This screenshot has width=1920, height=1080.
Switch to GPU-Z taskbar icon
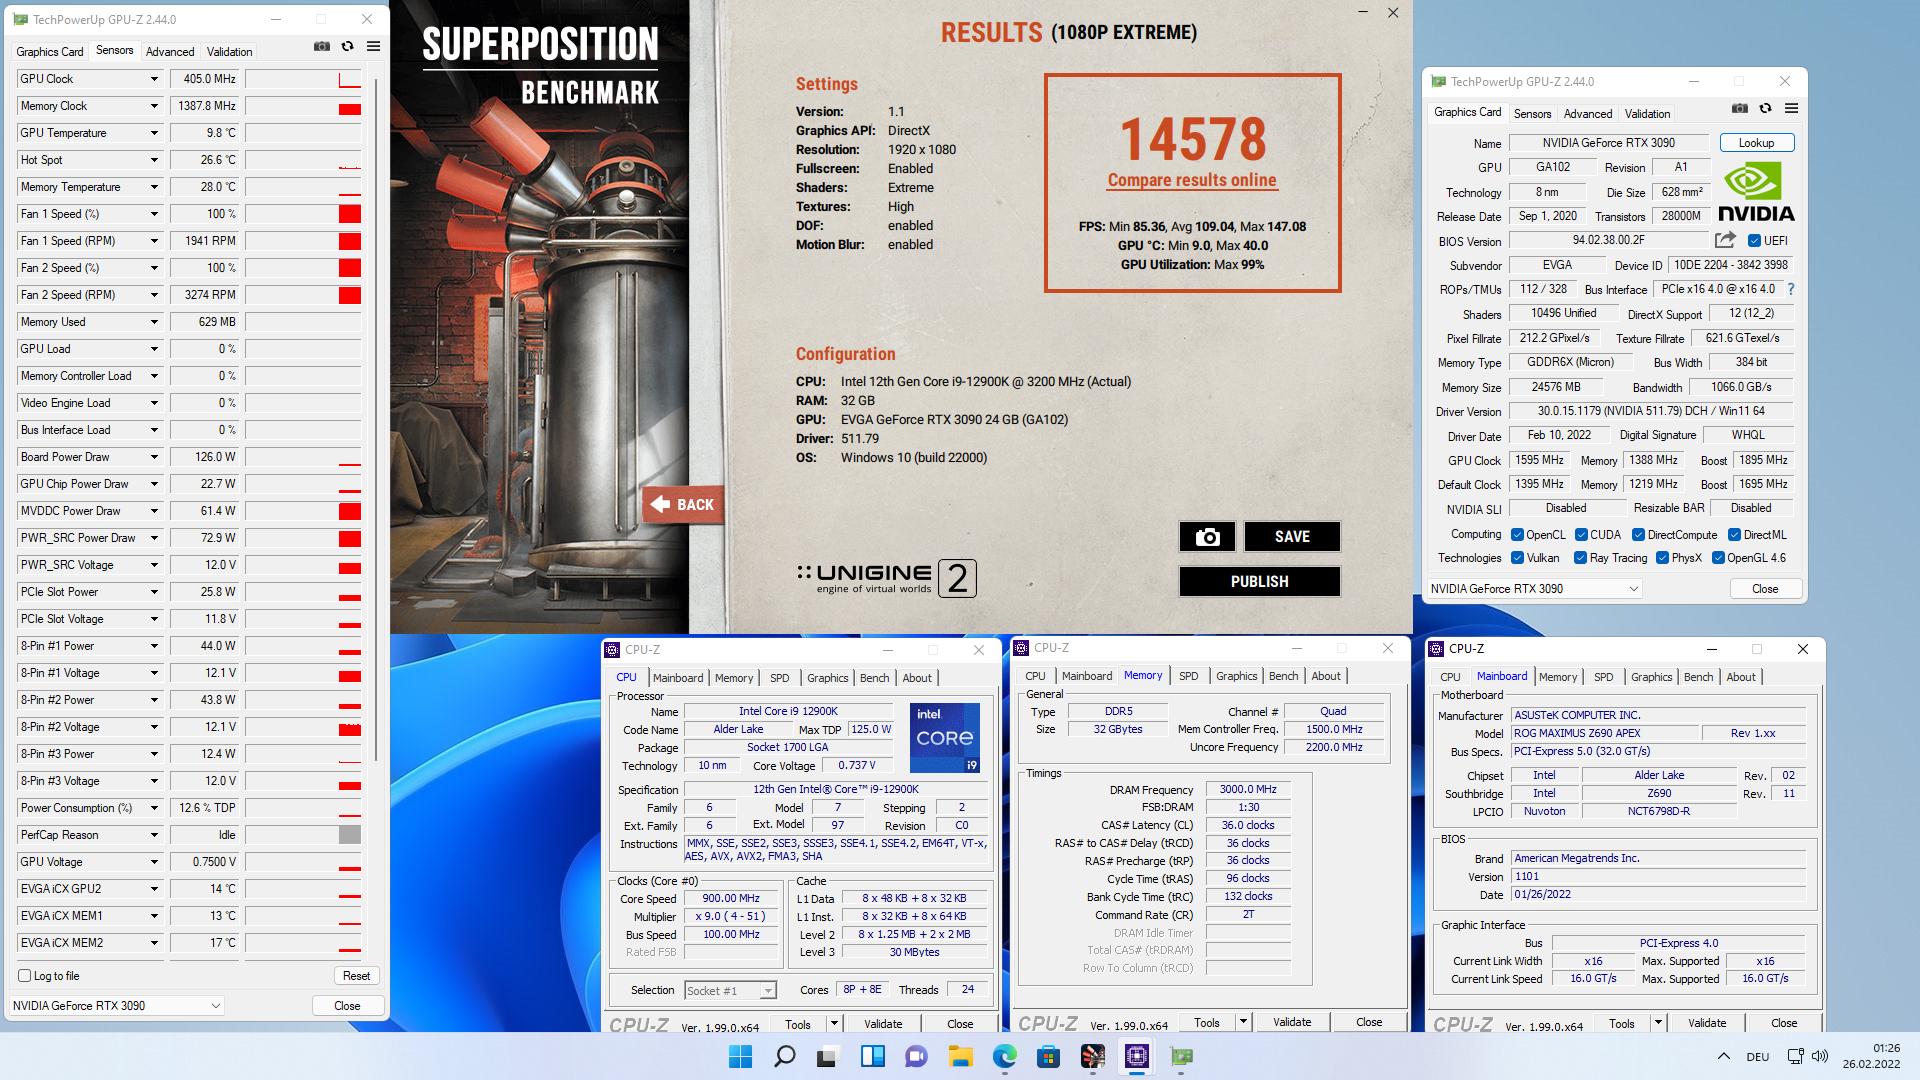point(1181,1056)
